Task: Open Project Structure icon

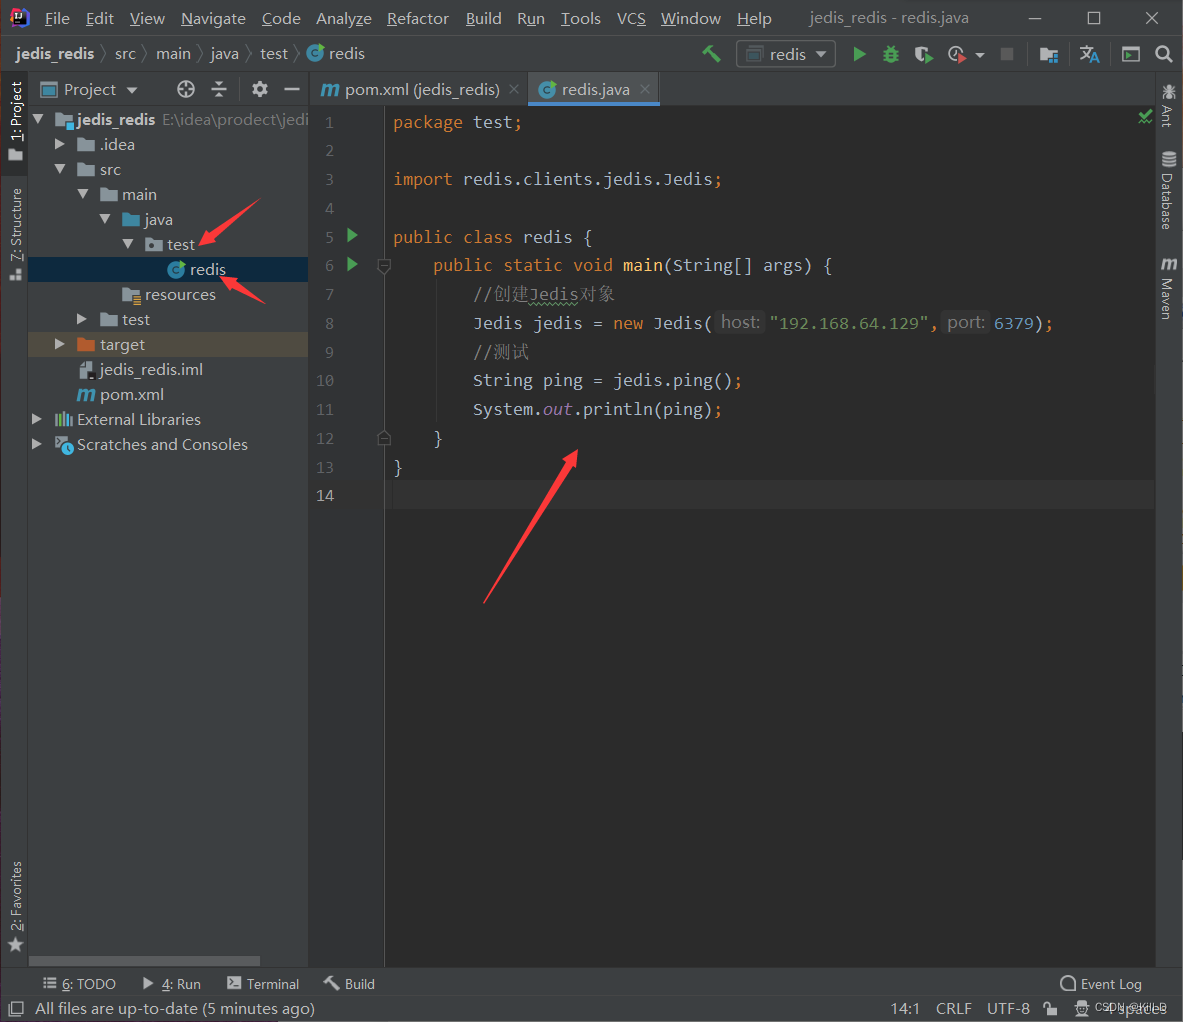Action: click(x=1049, y=54)
